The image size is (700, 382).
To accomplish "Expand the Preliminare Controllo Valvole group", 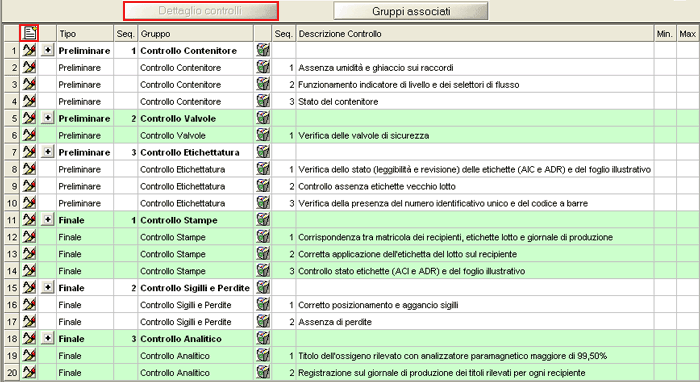I will (x=47, y=118).
